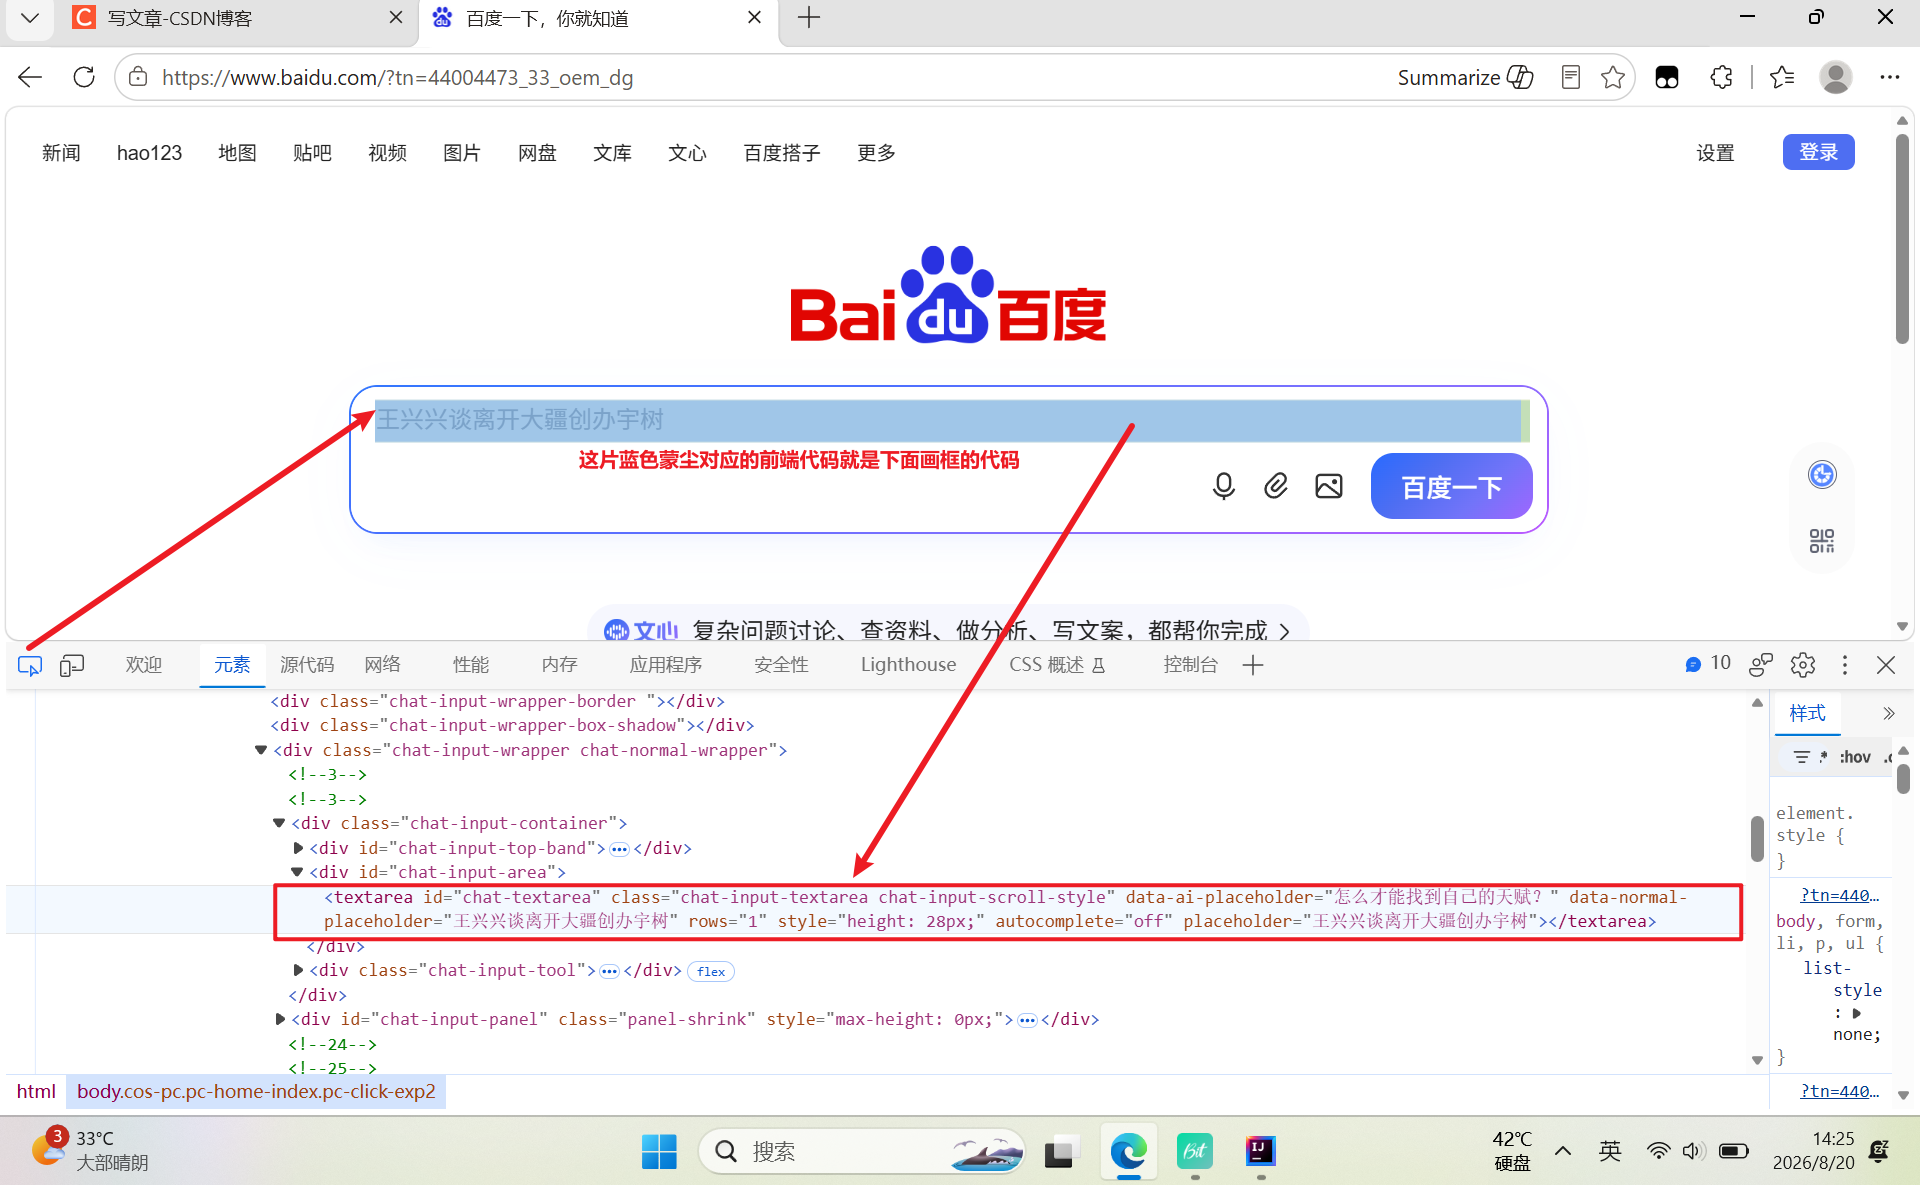Open the 更多 navigation link
1920x1185 pixels.
(876, 153)
